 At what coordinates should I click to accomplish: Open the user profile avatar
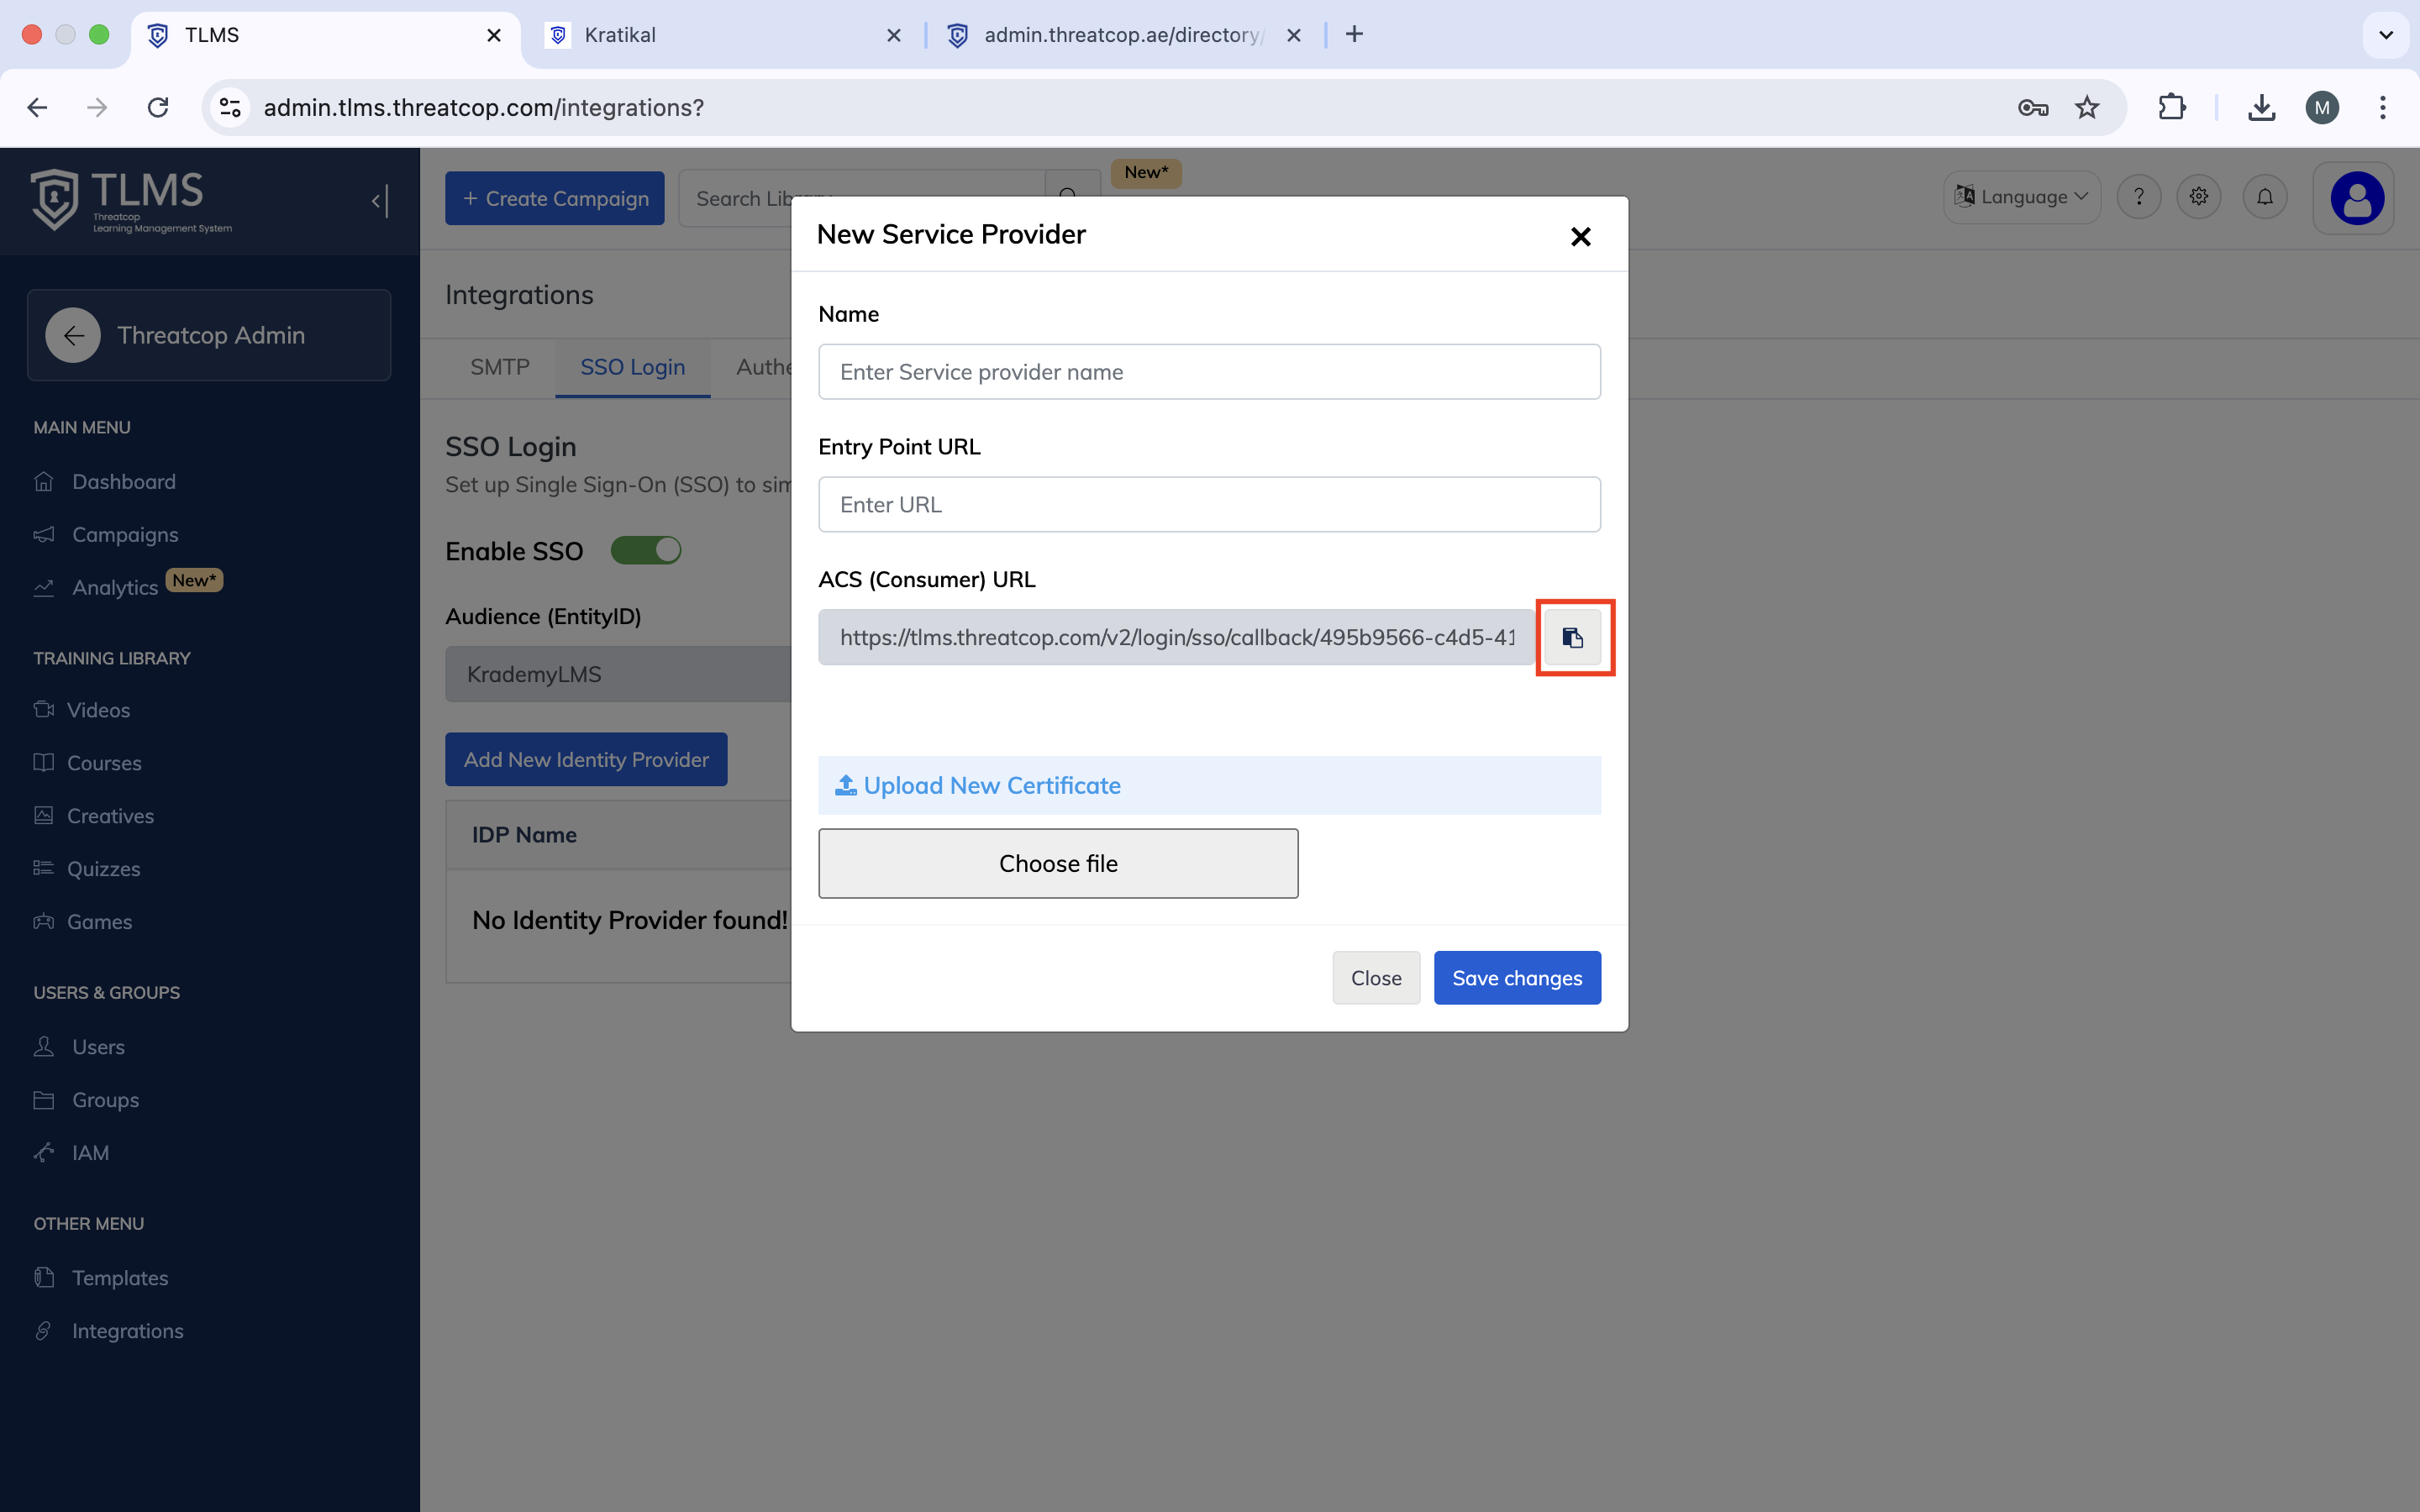2356,198
